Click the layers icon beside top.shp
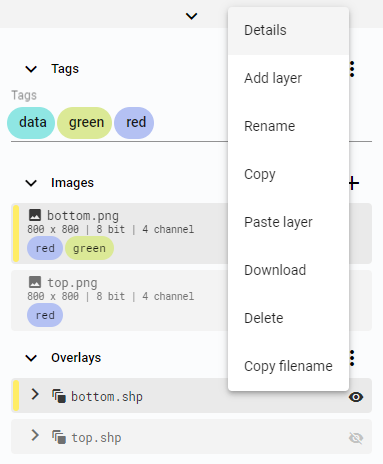Image resolution: width=383 pixels, height=464 pixels. pos(59,437)
